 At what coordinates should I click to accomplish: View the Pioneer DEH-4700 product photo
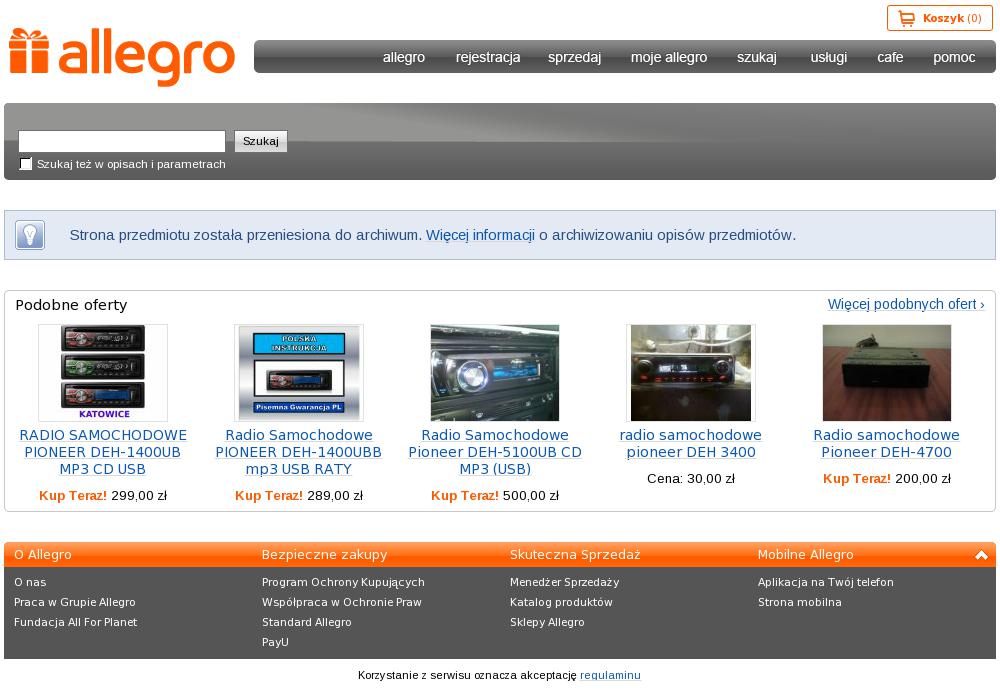(886, 373)
